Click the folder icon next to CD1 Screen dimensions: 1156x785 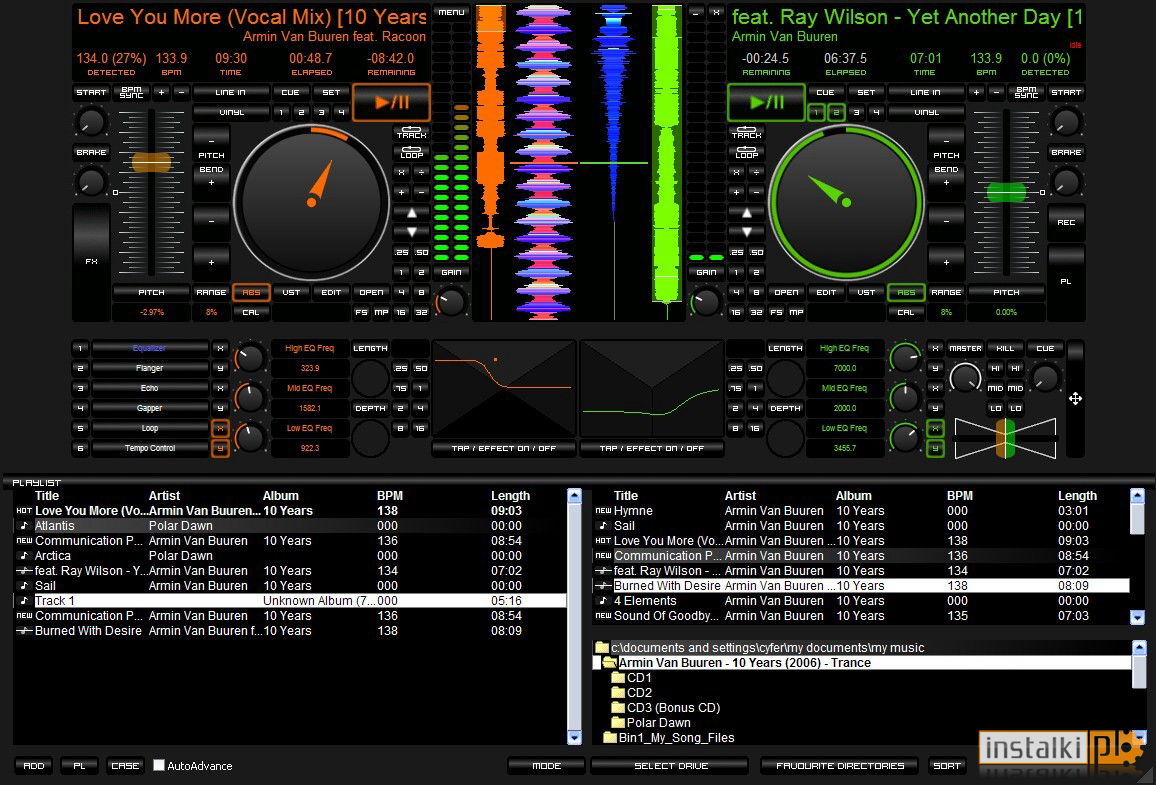click(618, 678)
